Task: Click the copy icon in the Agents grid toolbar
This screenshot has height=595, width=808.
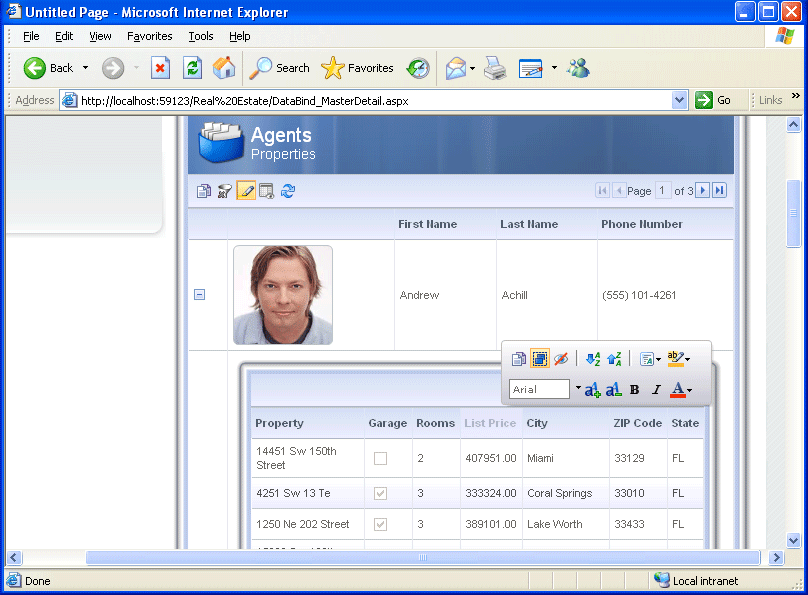Action: click(x=204, y=191)
